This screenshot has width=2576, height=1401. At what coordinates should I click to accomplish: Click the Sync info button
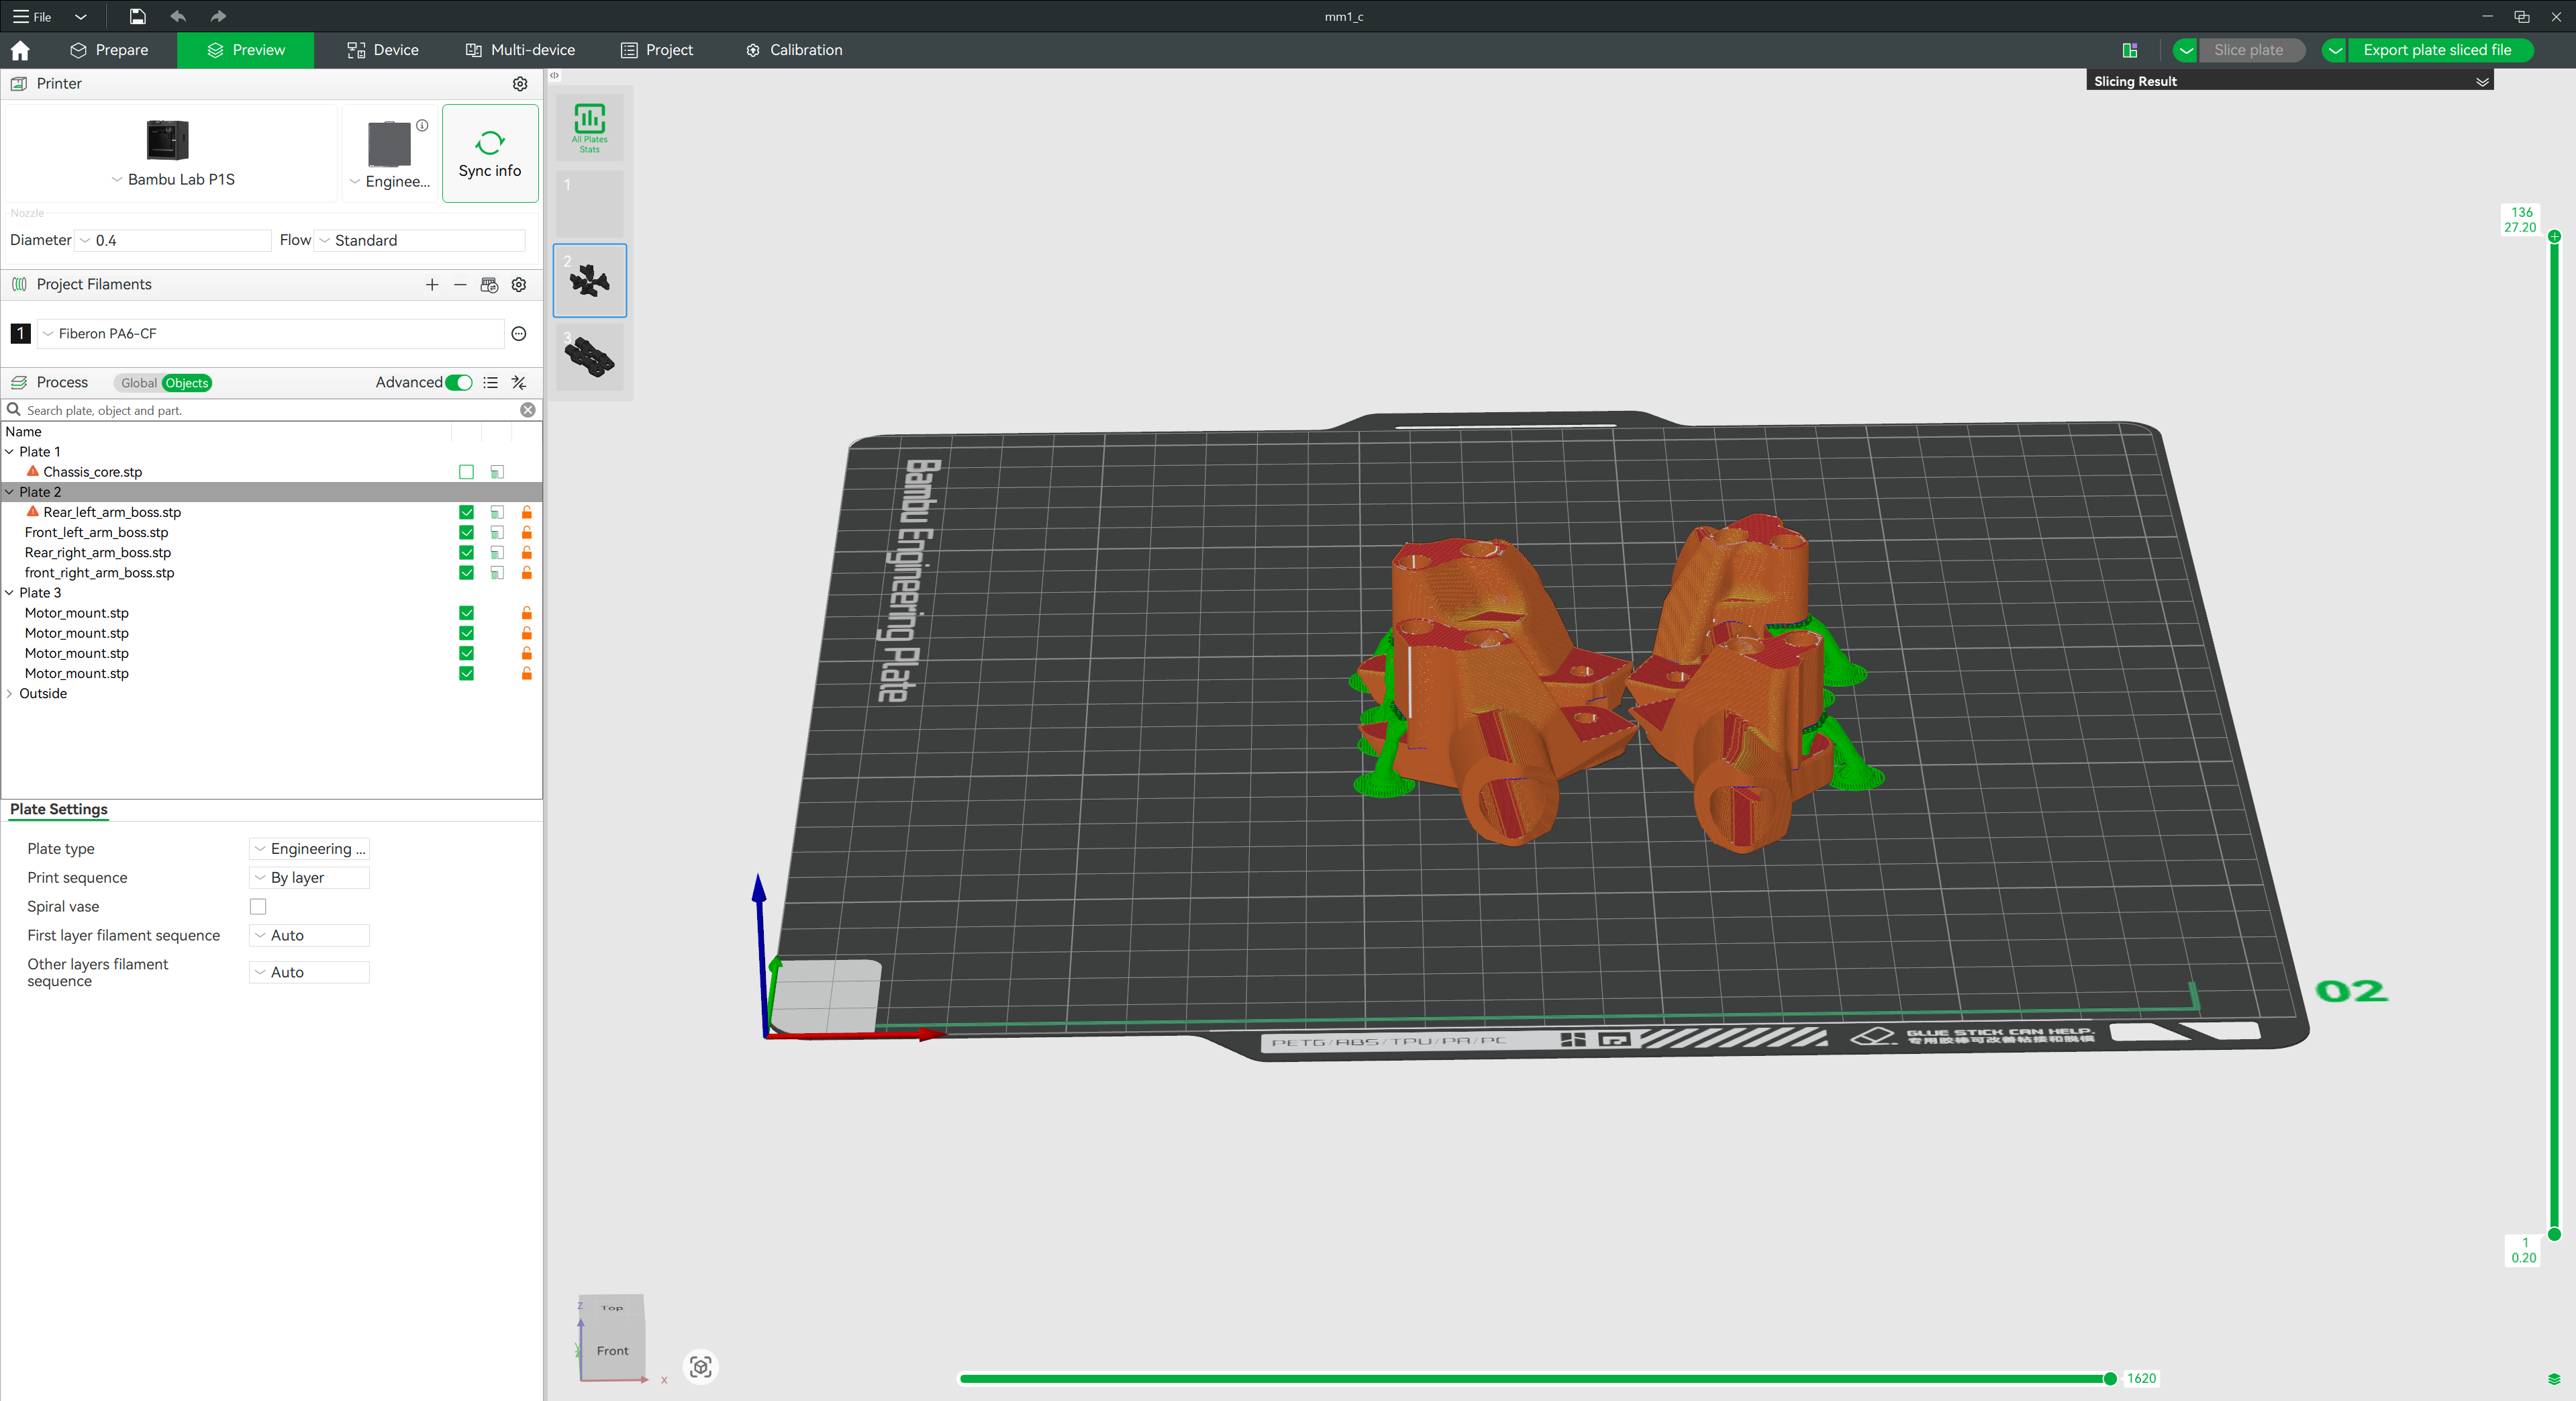pyautogui.click(x=490, y=154)
